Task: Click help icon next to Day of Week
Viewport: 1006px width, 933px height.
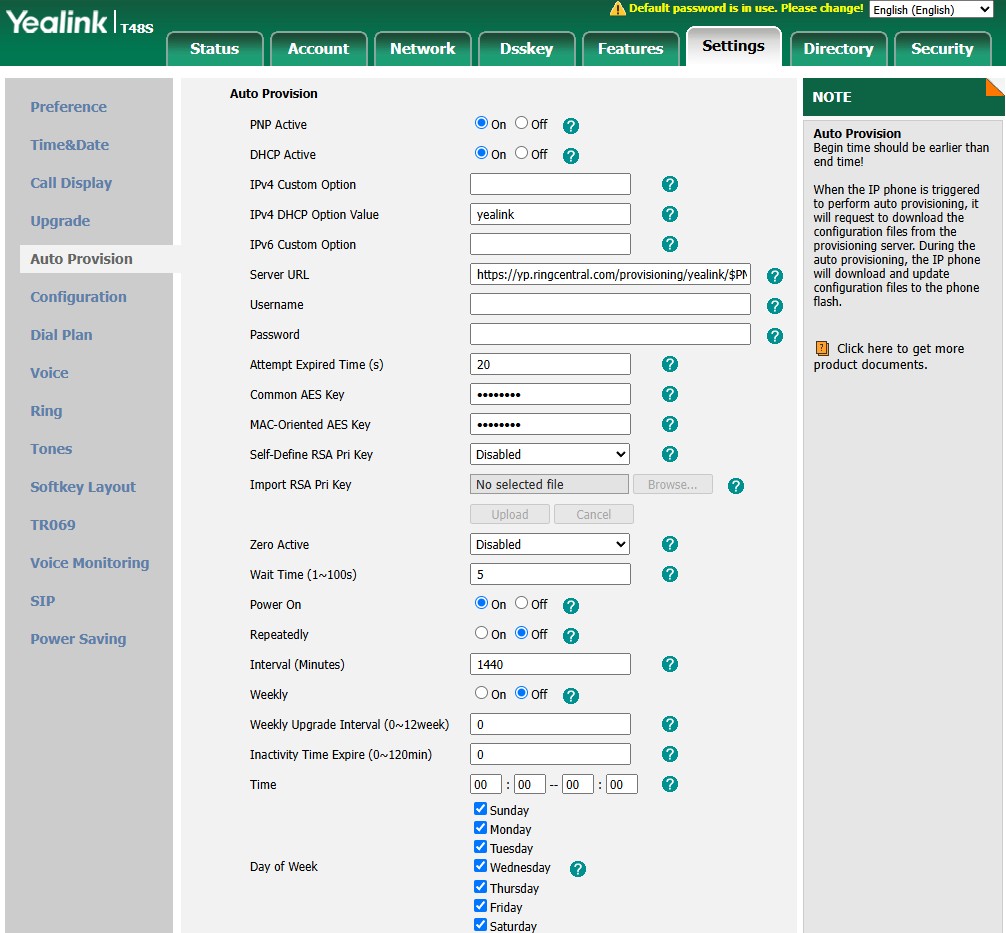Action: (577, 869)
